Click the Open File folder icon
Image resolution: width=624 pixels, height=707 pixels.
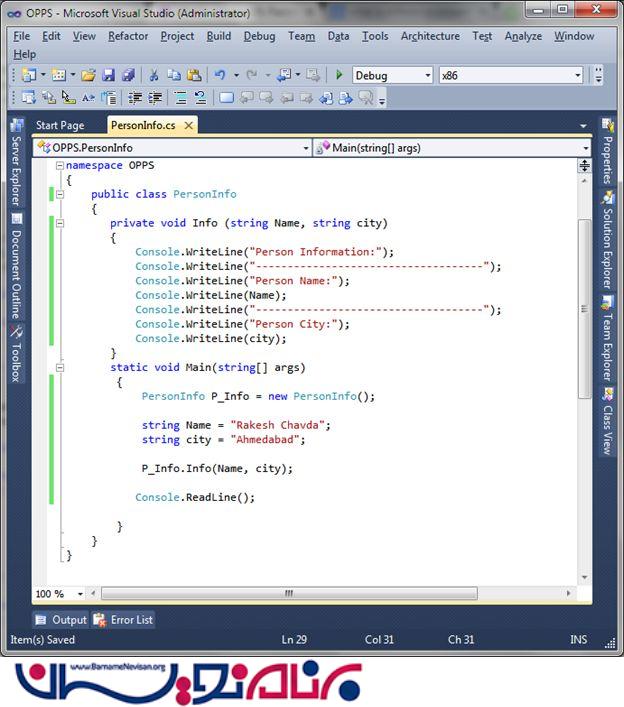(88, 76)
